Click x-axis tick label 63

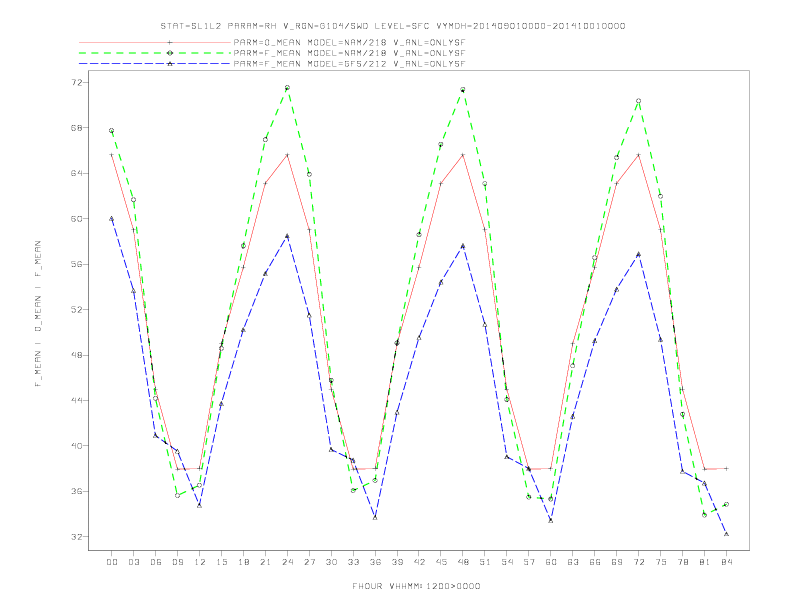tap(573, 562)
